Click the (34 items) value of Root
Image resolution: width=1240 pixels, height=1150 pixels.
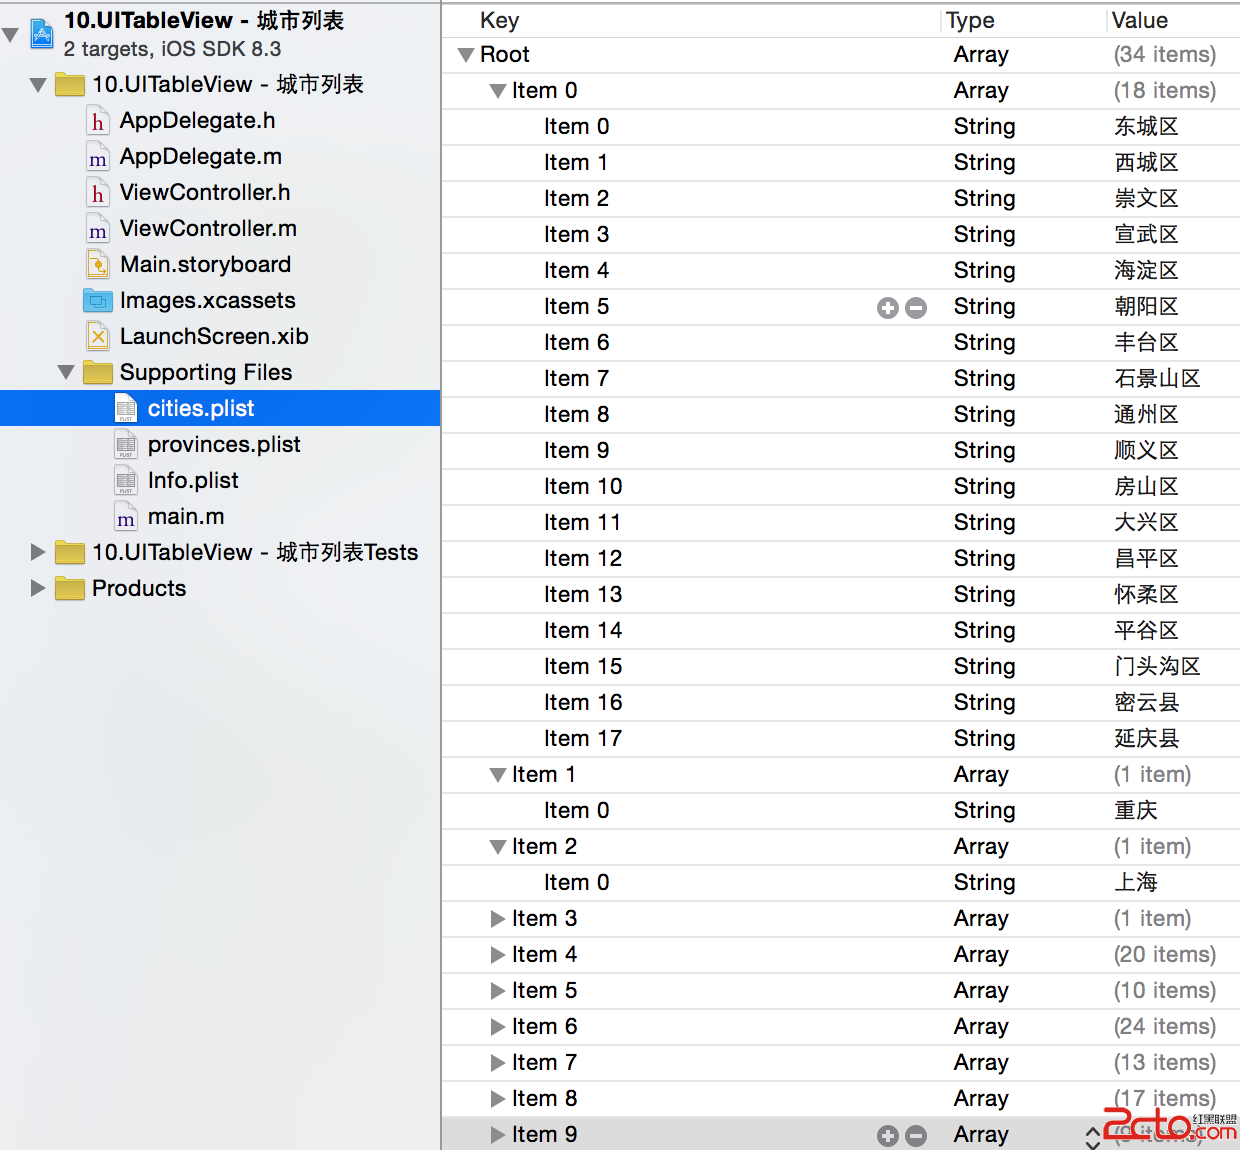pos(1165,55)
